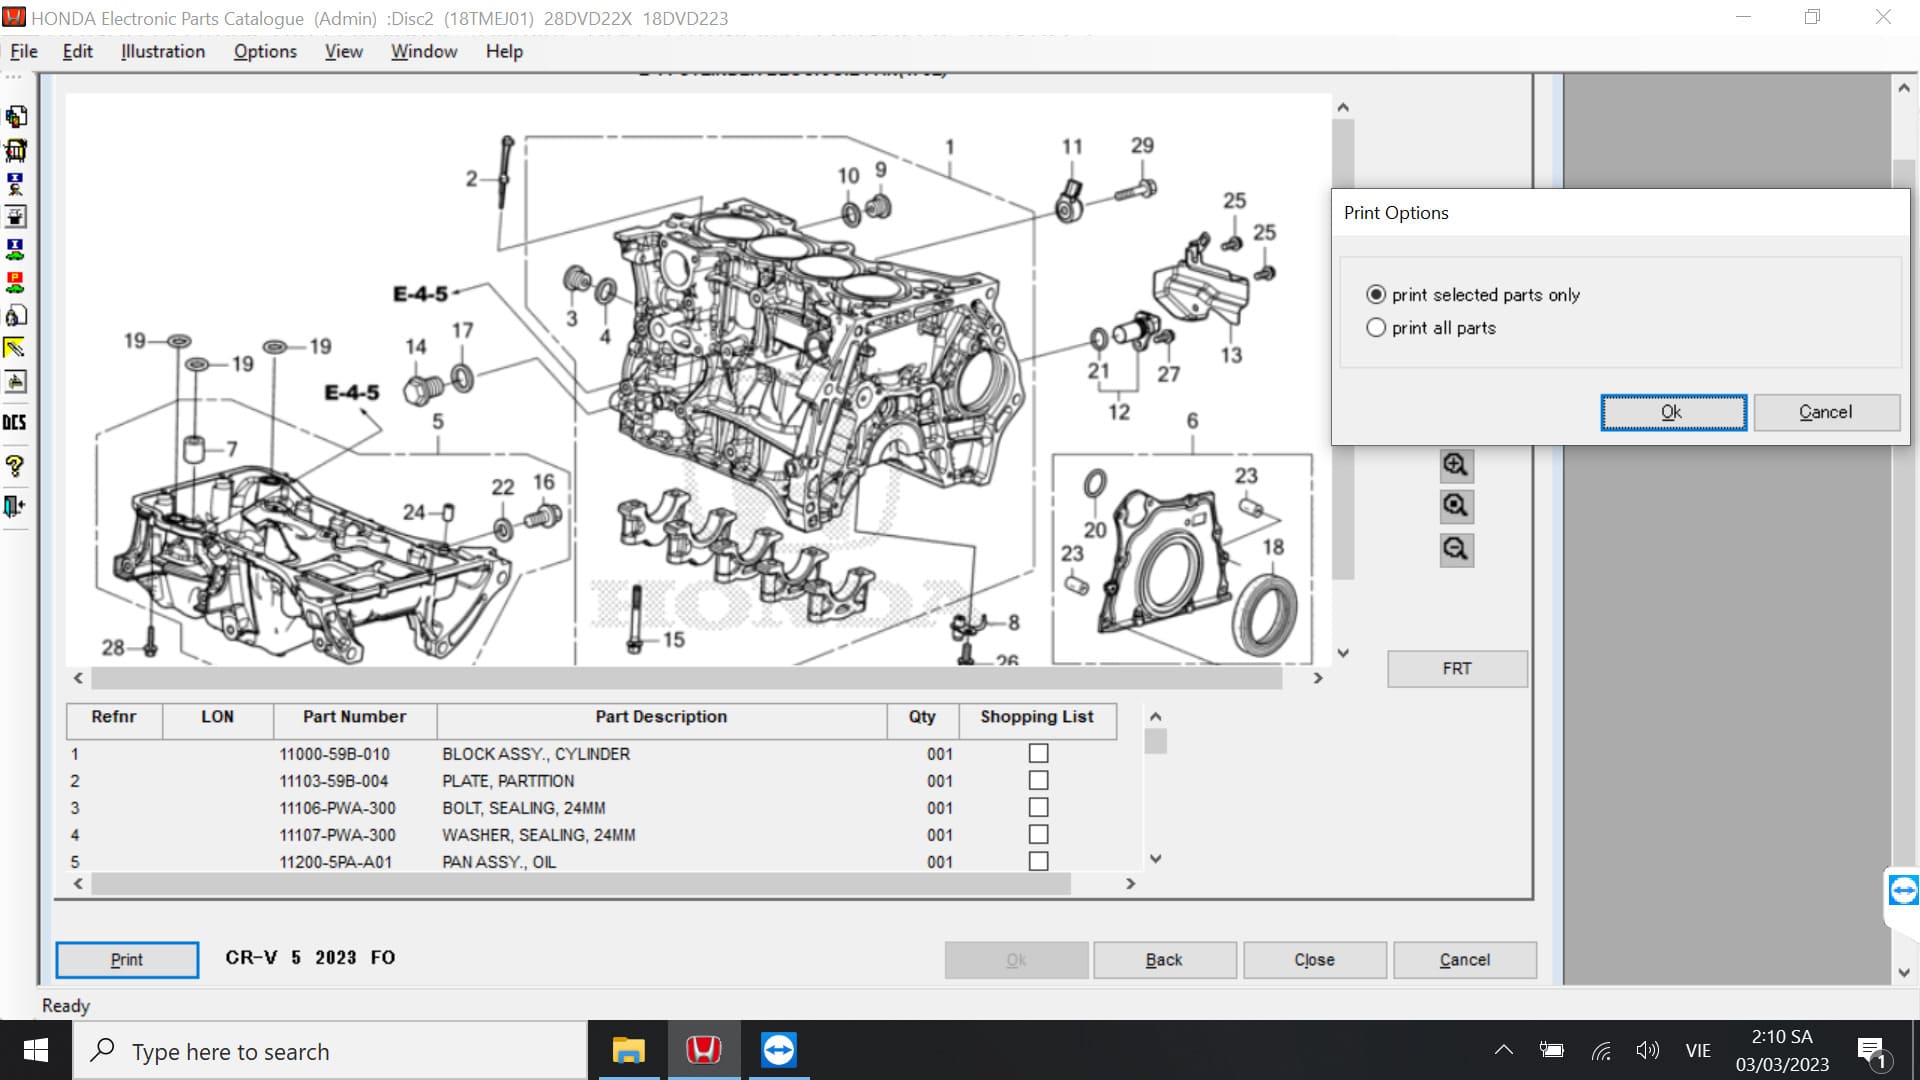Click the Close button in bottom row
This screenshot has height=1080, width=1920.
pos(1314,960)
